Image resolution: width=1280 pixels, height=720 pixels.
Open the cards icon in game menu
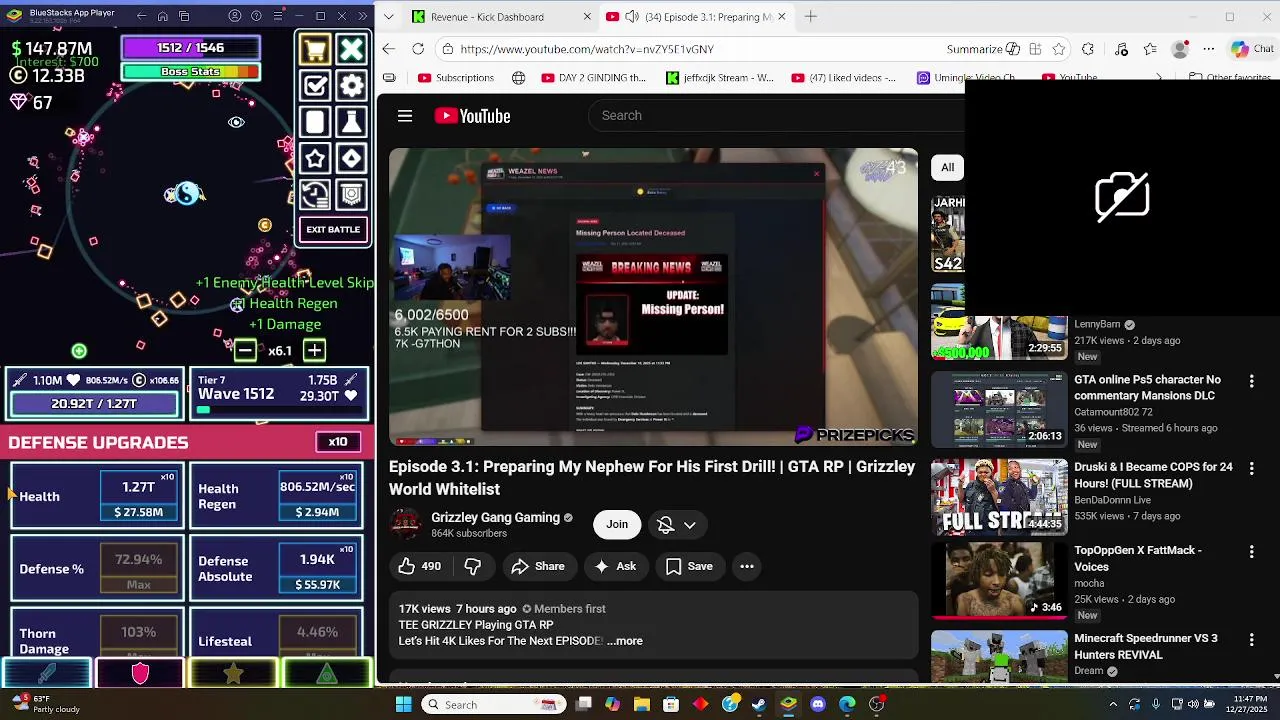pyautogui.click(x=315, y=122)
